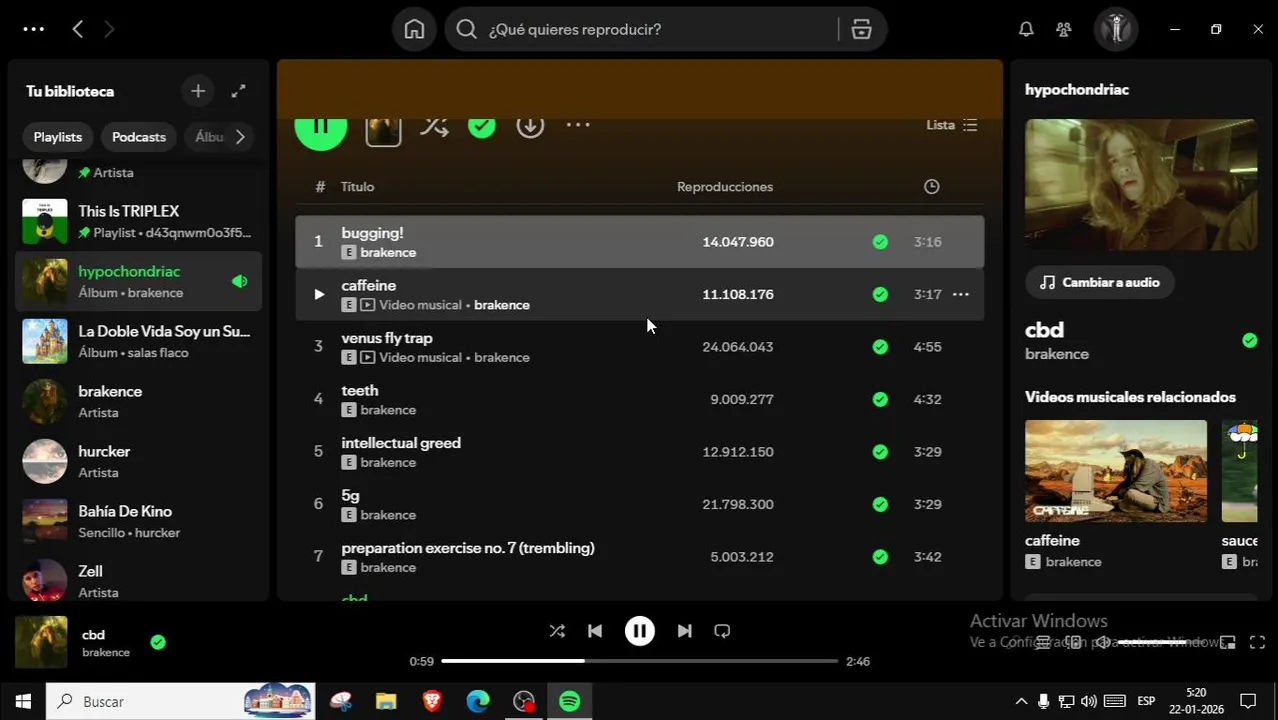Select intellectual greed track row title
Viewport: 1278px width, 720px height.
(401, 443)
